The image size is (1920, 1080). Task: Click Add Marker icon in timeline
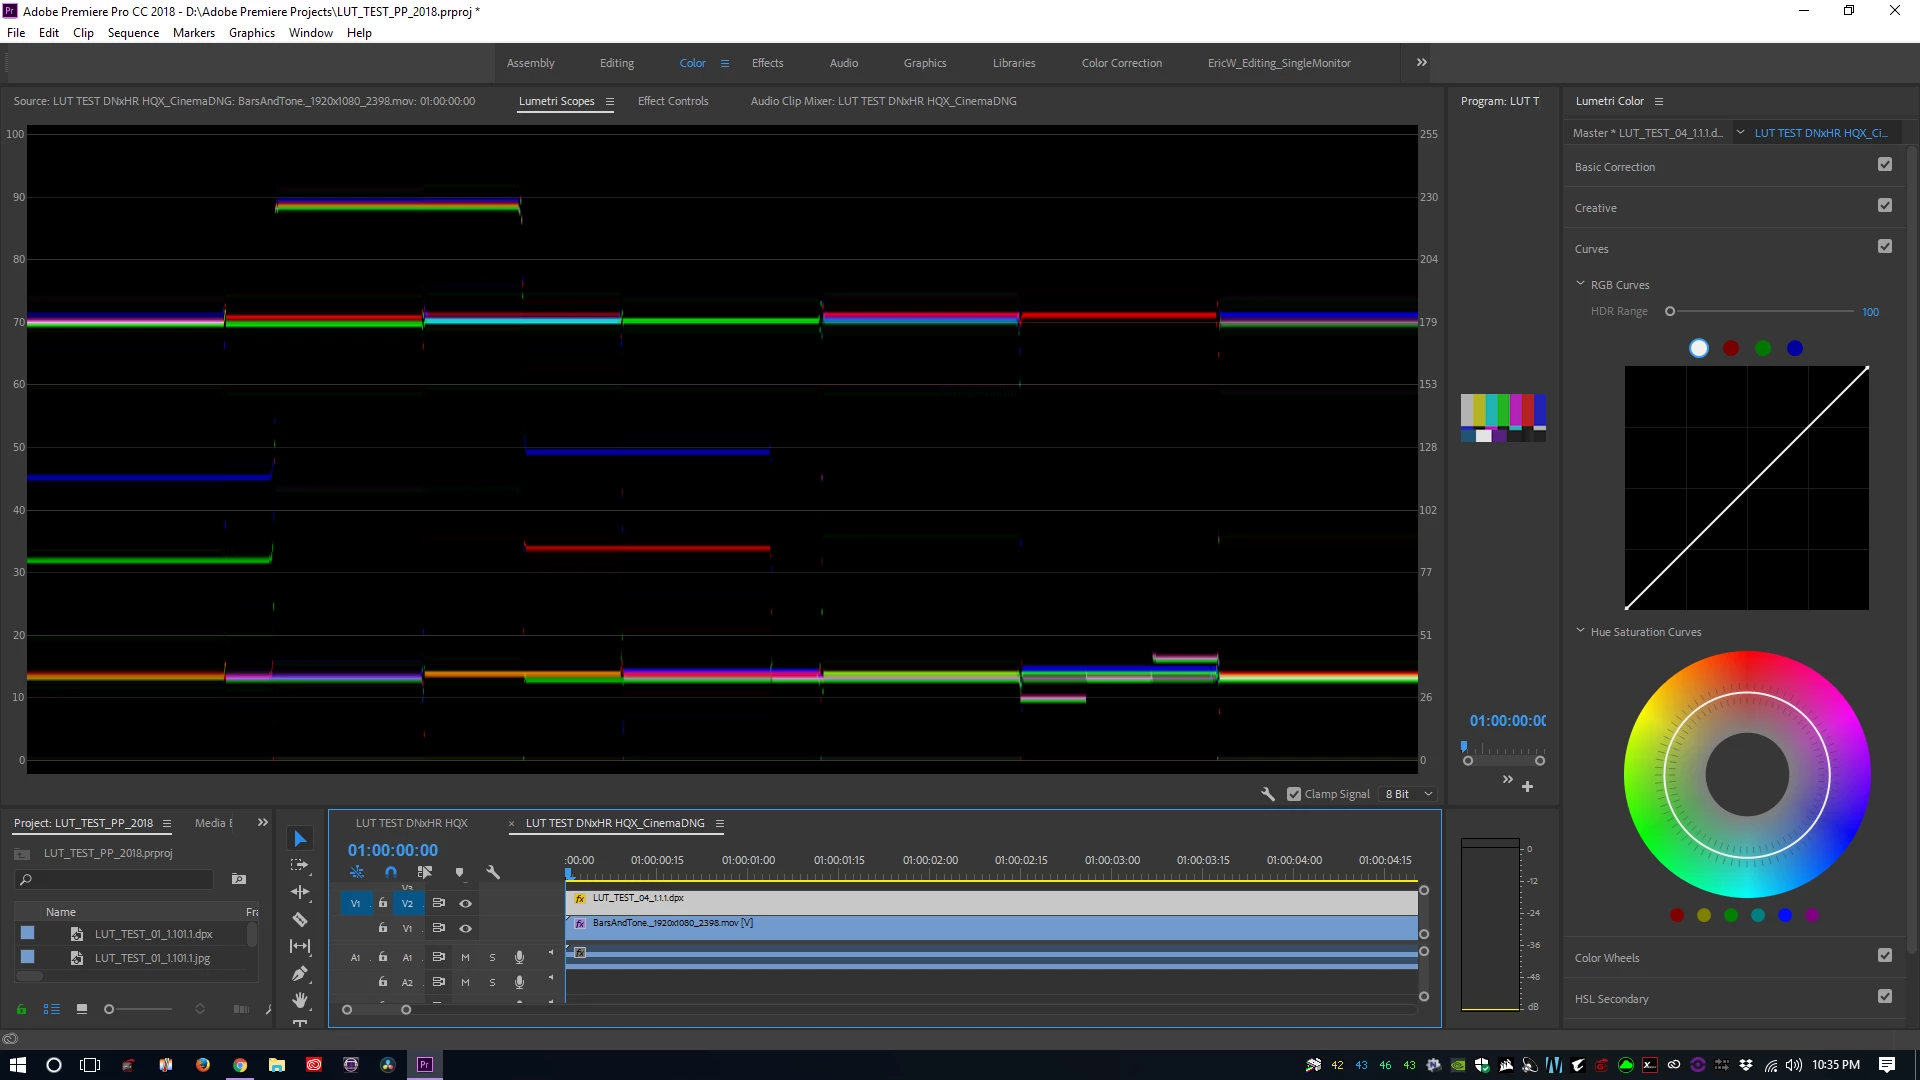pyautogui.click(x=459, y=872)
